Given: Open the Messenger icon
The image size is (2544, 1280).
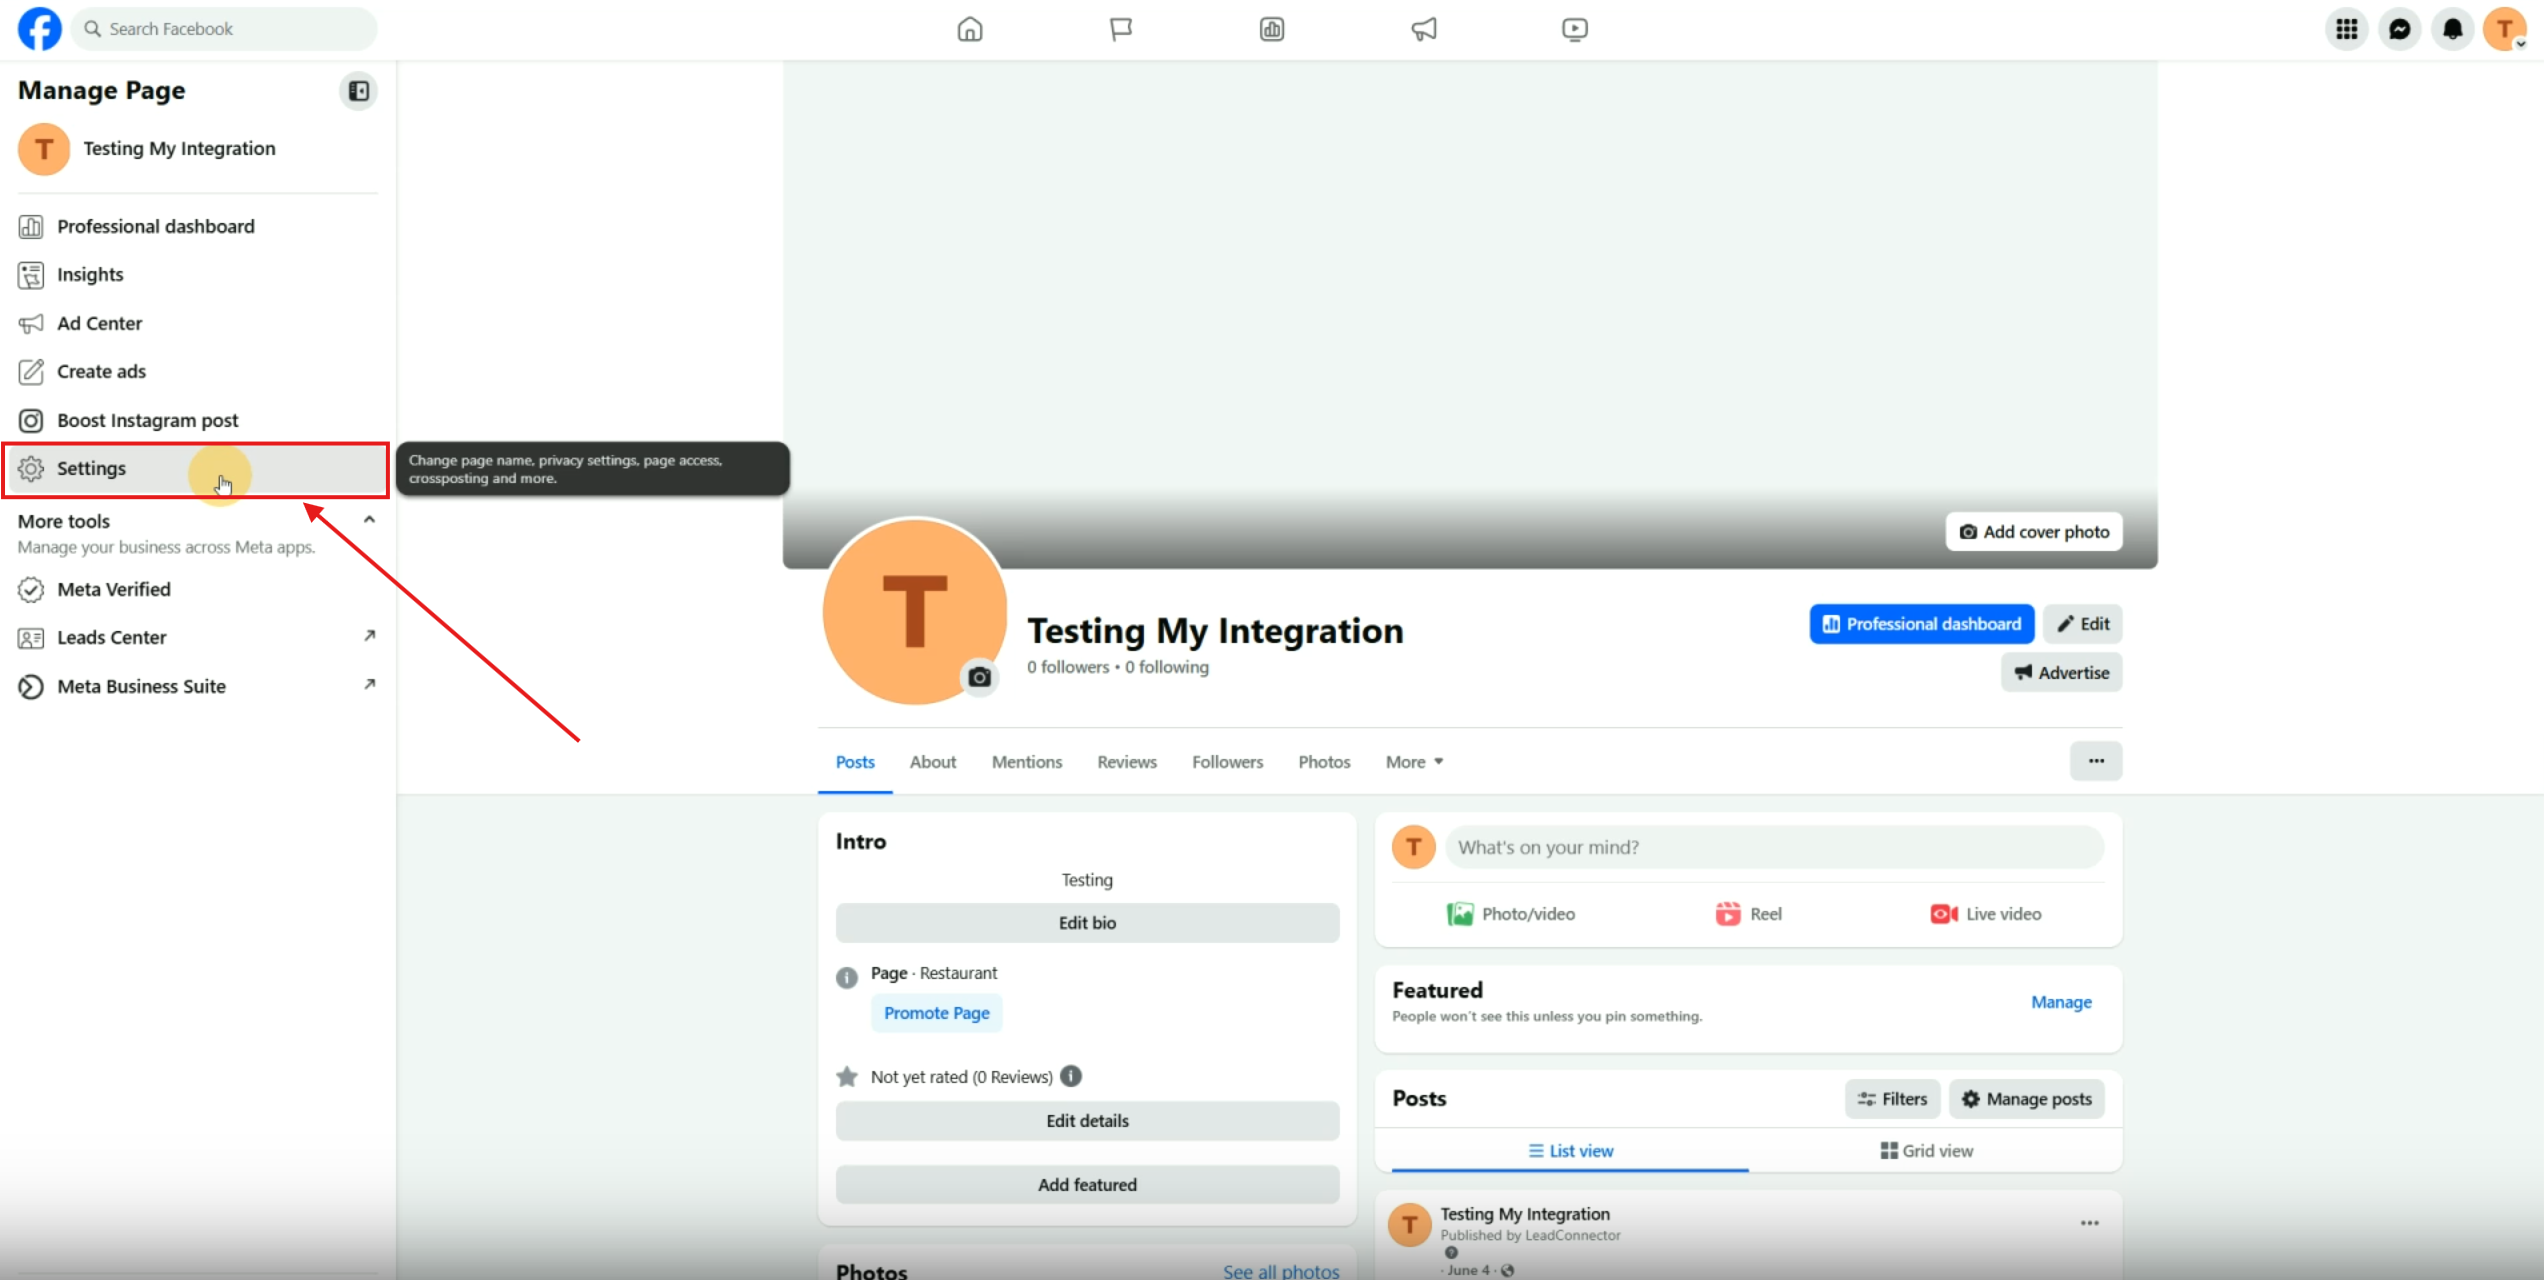Looking at the screenshot, I should click(2400, 29).
